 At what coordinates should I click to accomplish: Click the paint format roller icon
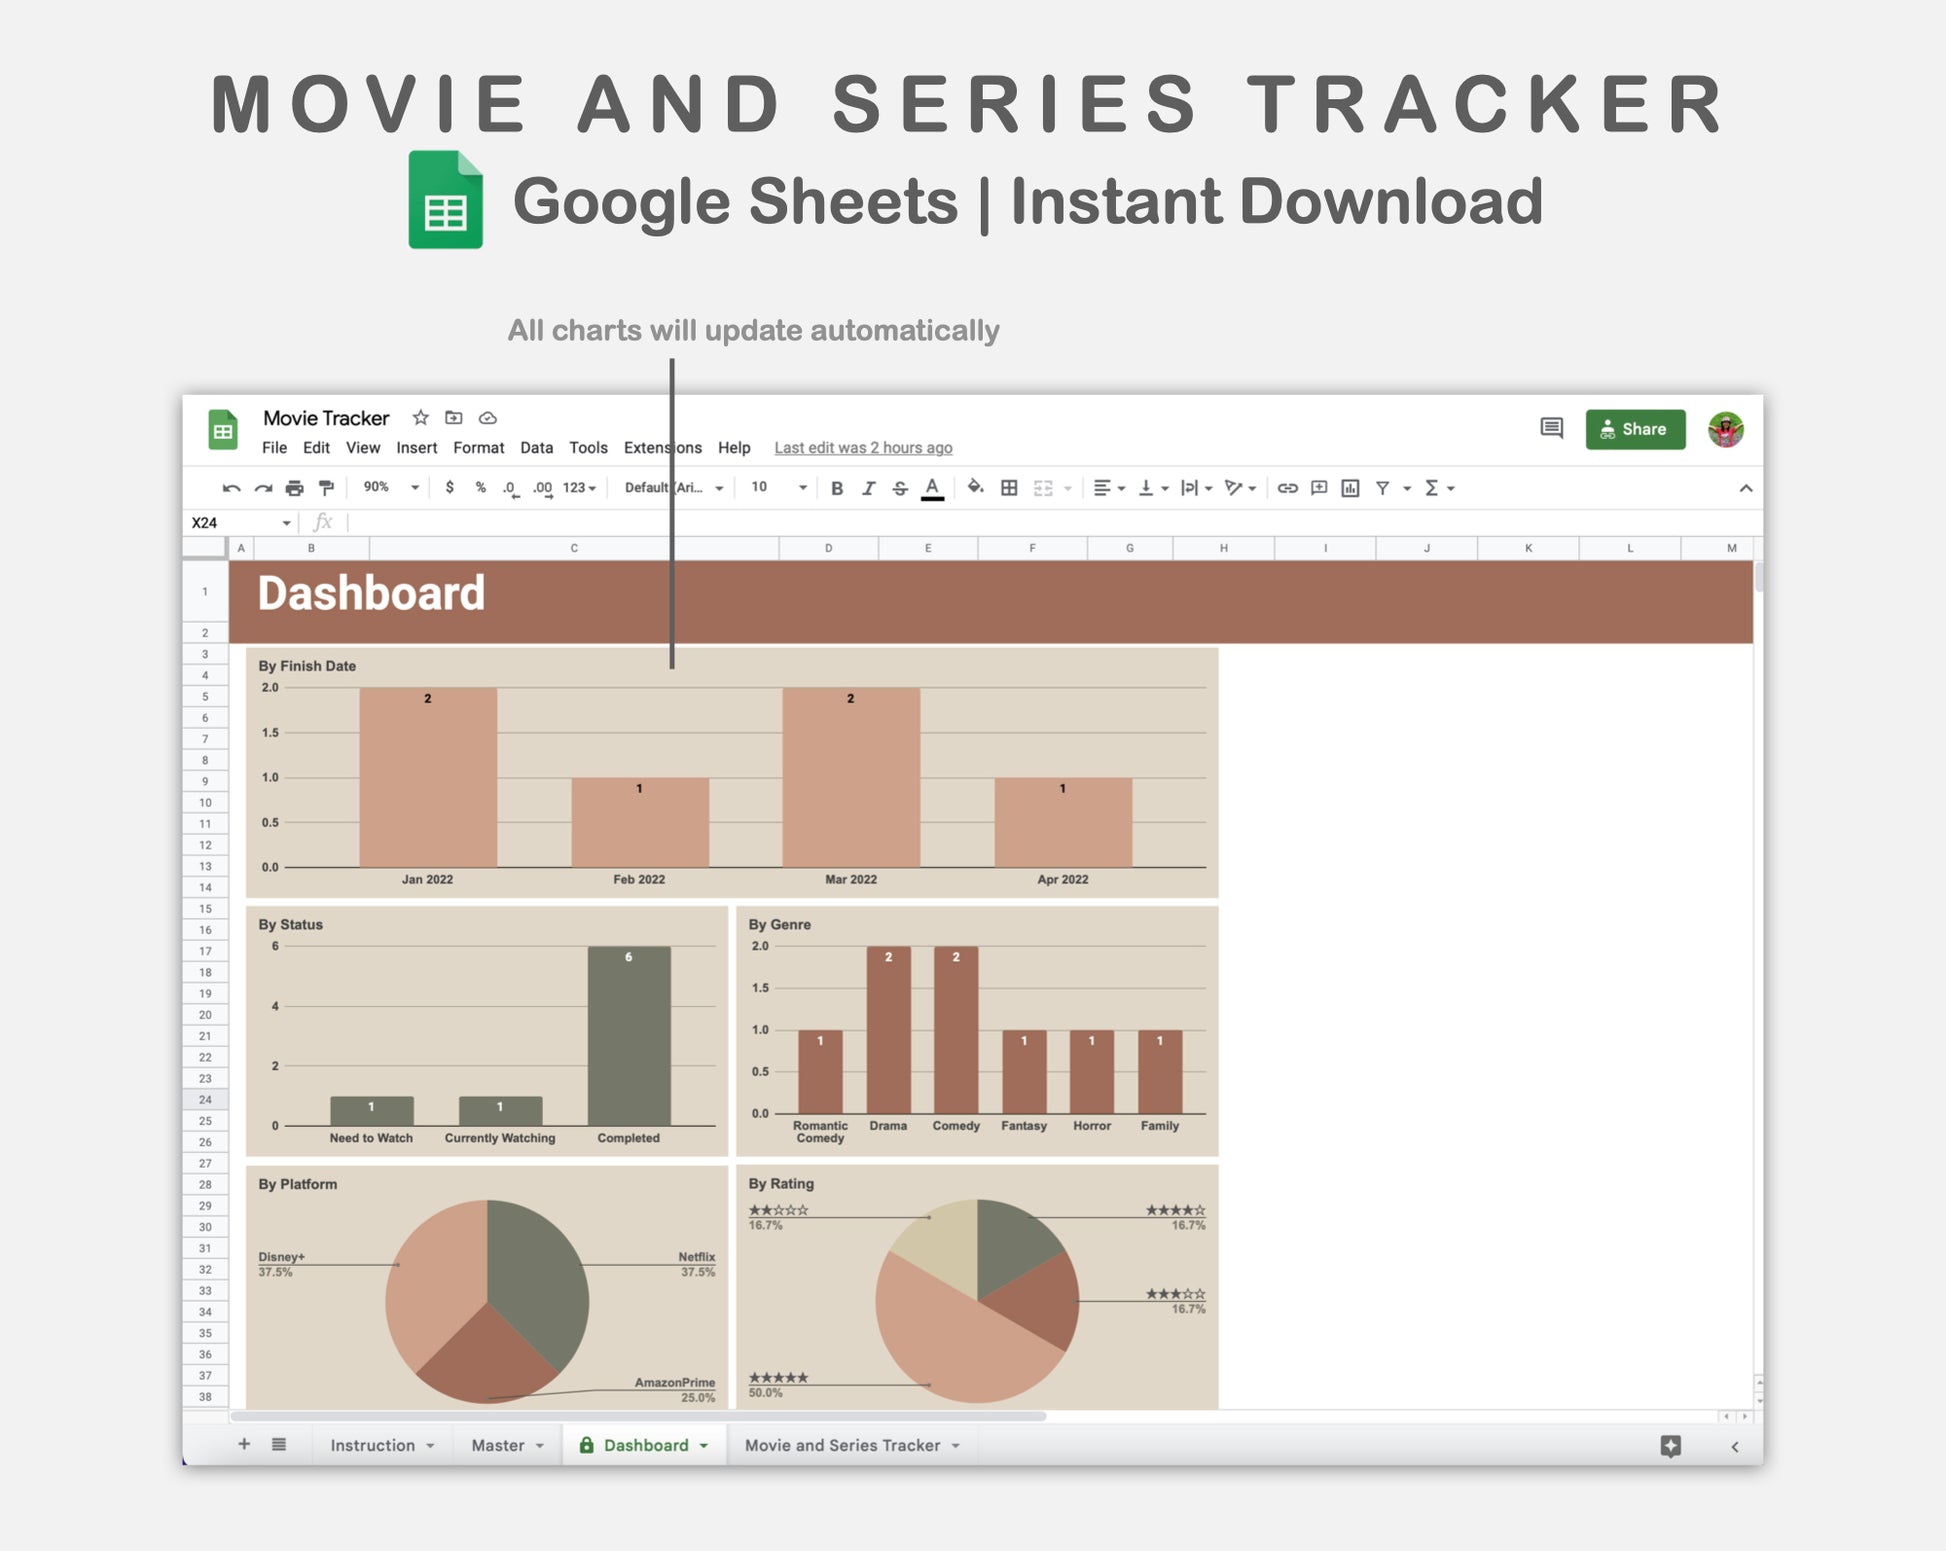click(x=326, y=488)
